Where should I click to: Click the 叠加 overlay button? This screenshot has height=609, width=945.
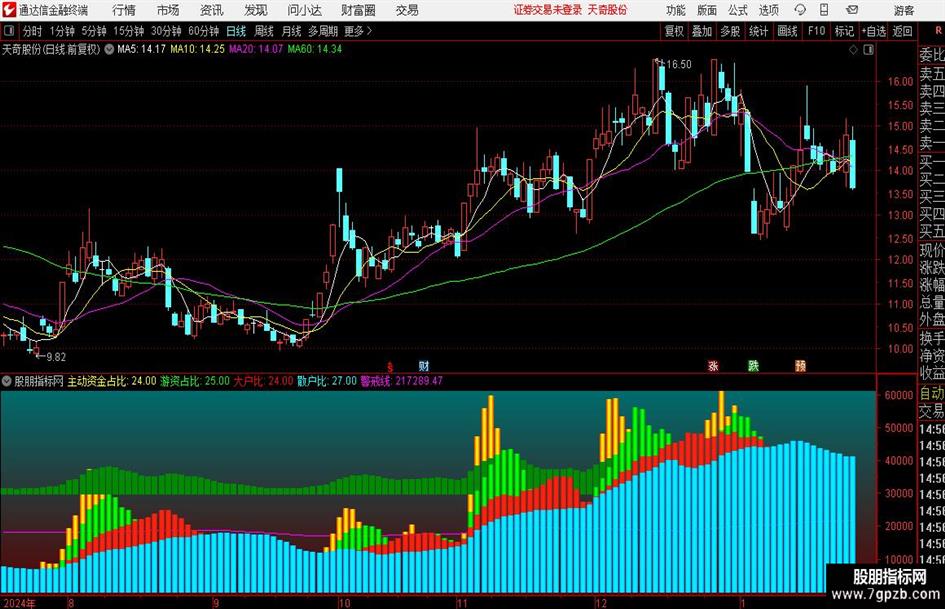pos(702,31)
